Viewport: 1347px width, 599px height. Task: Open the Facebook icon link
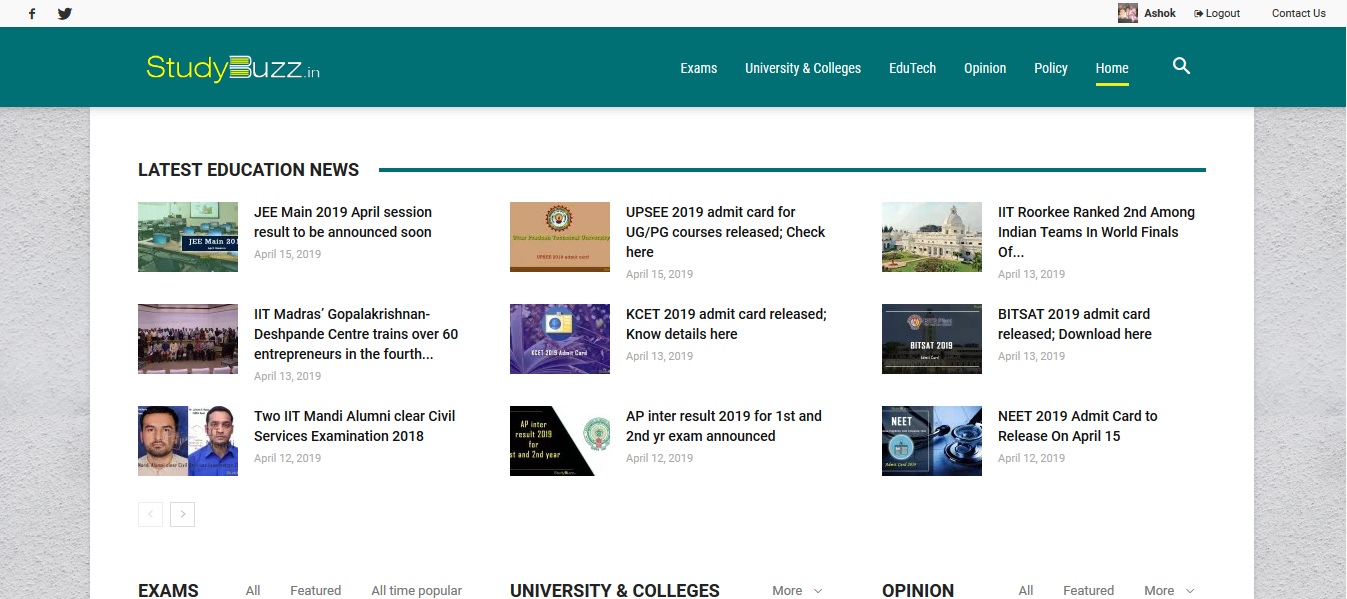pos(32,14)
